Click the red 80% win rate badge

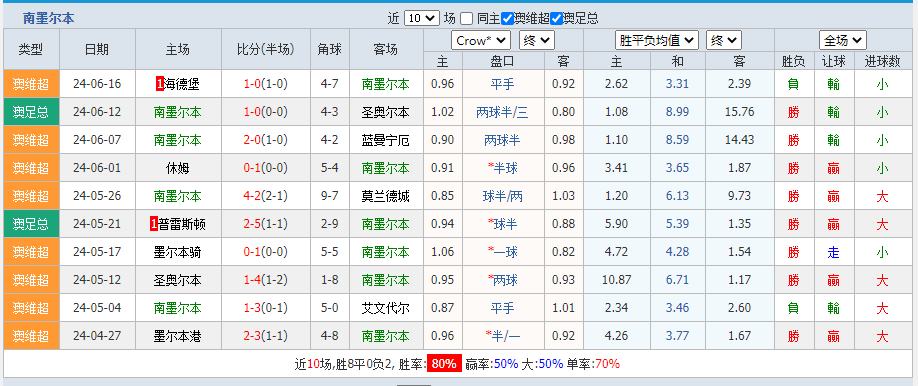444,364
